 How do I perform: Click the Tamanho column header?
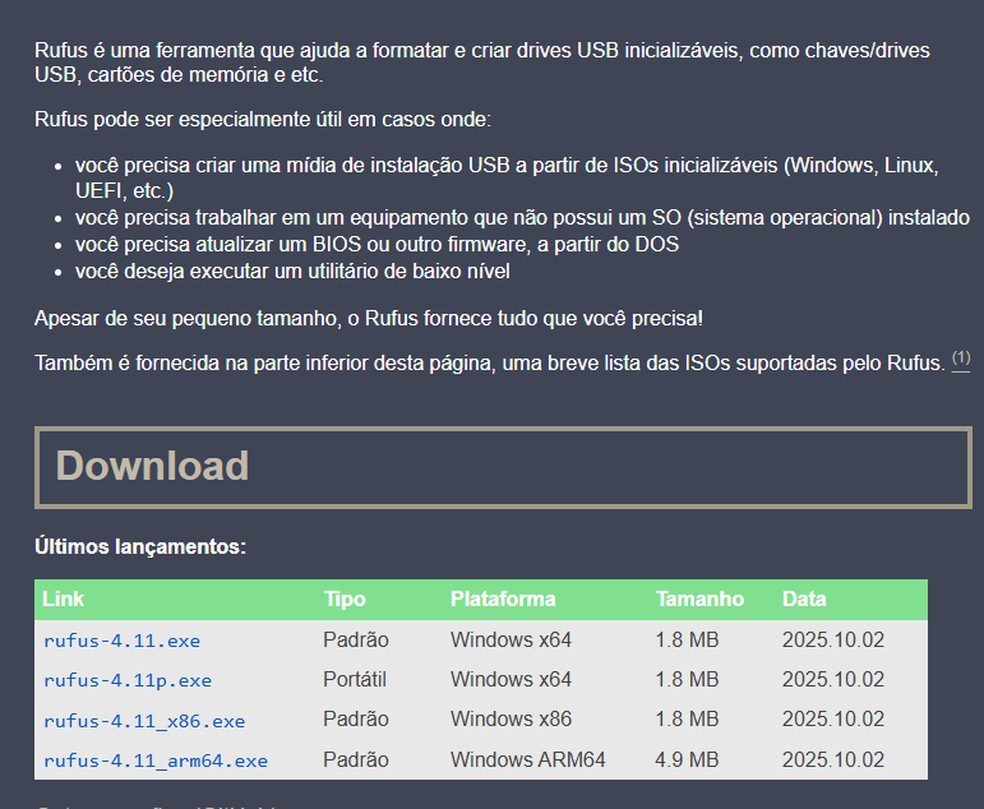pyautogui.click(x=700, y=599)
